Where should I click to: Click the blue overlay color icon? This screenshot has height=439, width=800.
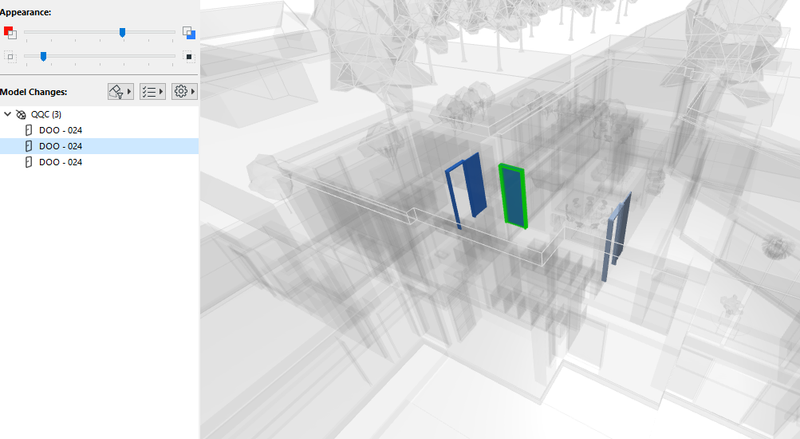(189, 33)
